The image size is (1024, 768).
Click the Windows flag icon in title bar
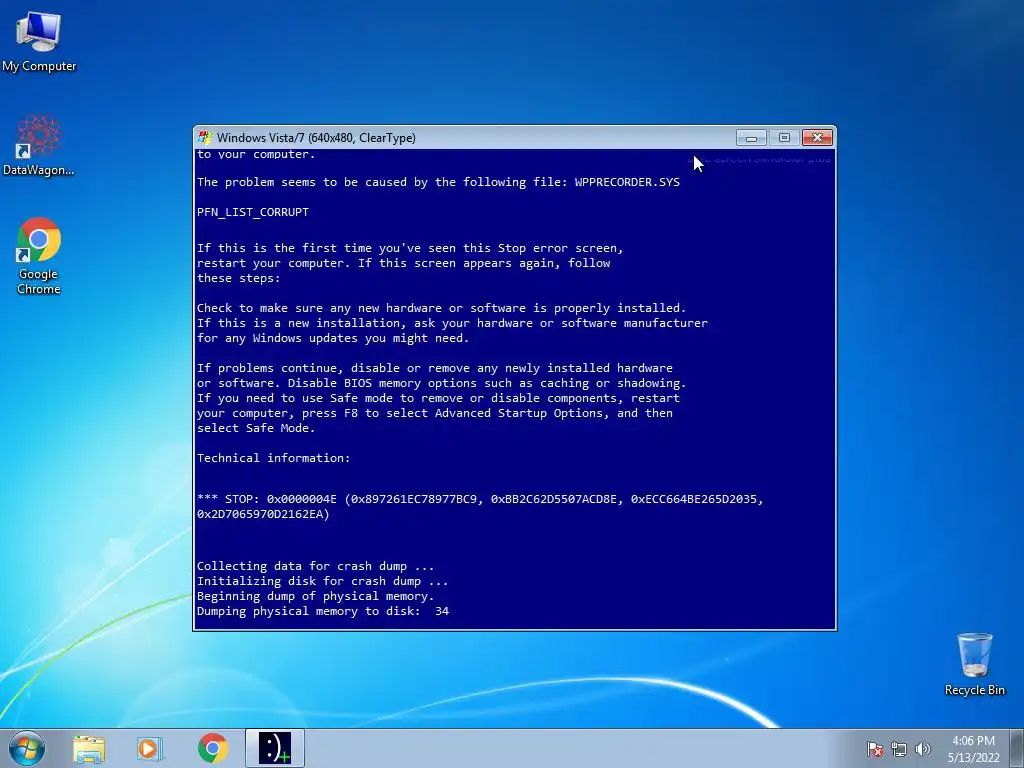[205, 138]
